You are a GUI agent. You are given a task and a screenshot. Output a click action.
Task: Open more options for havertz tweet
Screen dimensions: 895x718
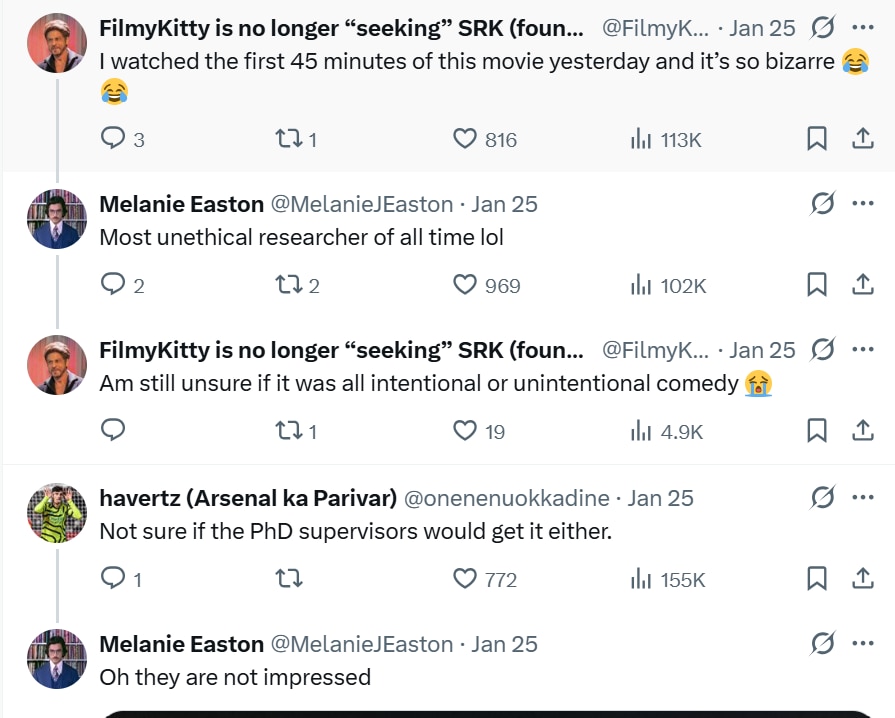tap(862, 498)
